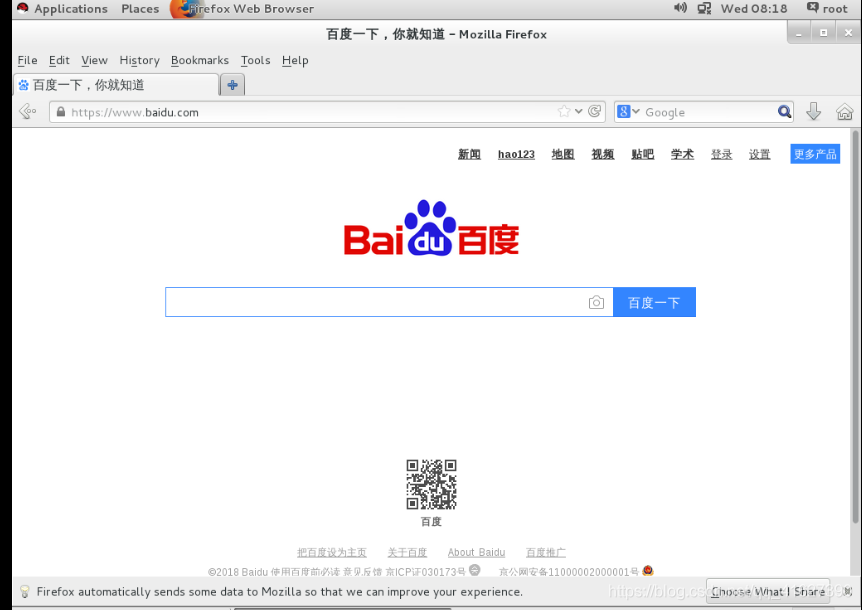The width and height of the screenshot is (862, 610).
Task: Click the 百度推广 footer link
Action: pos(545,552)
